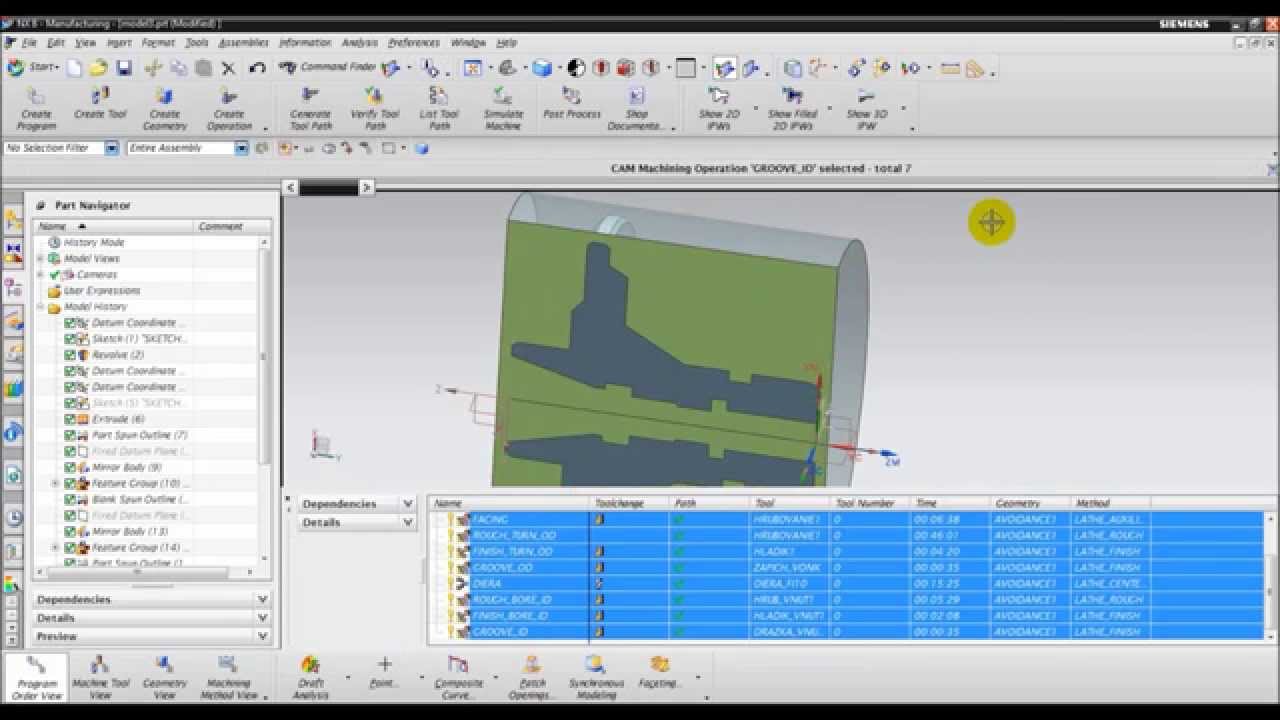Select the GROOVE_ID operation row

click(850, 631)
